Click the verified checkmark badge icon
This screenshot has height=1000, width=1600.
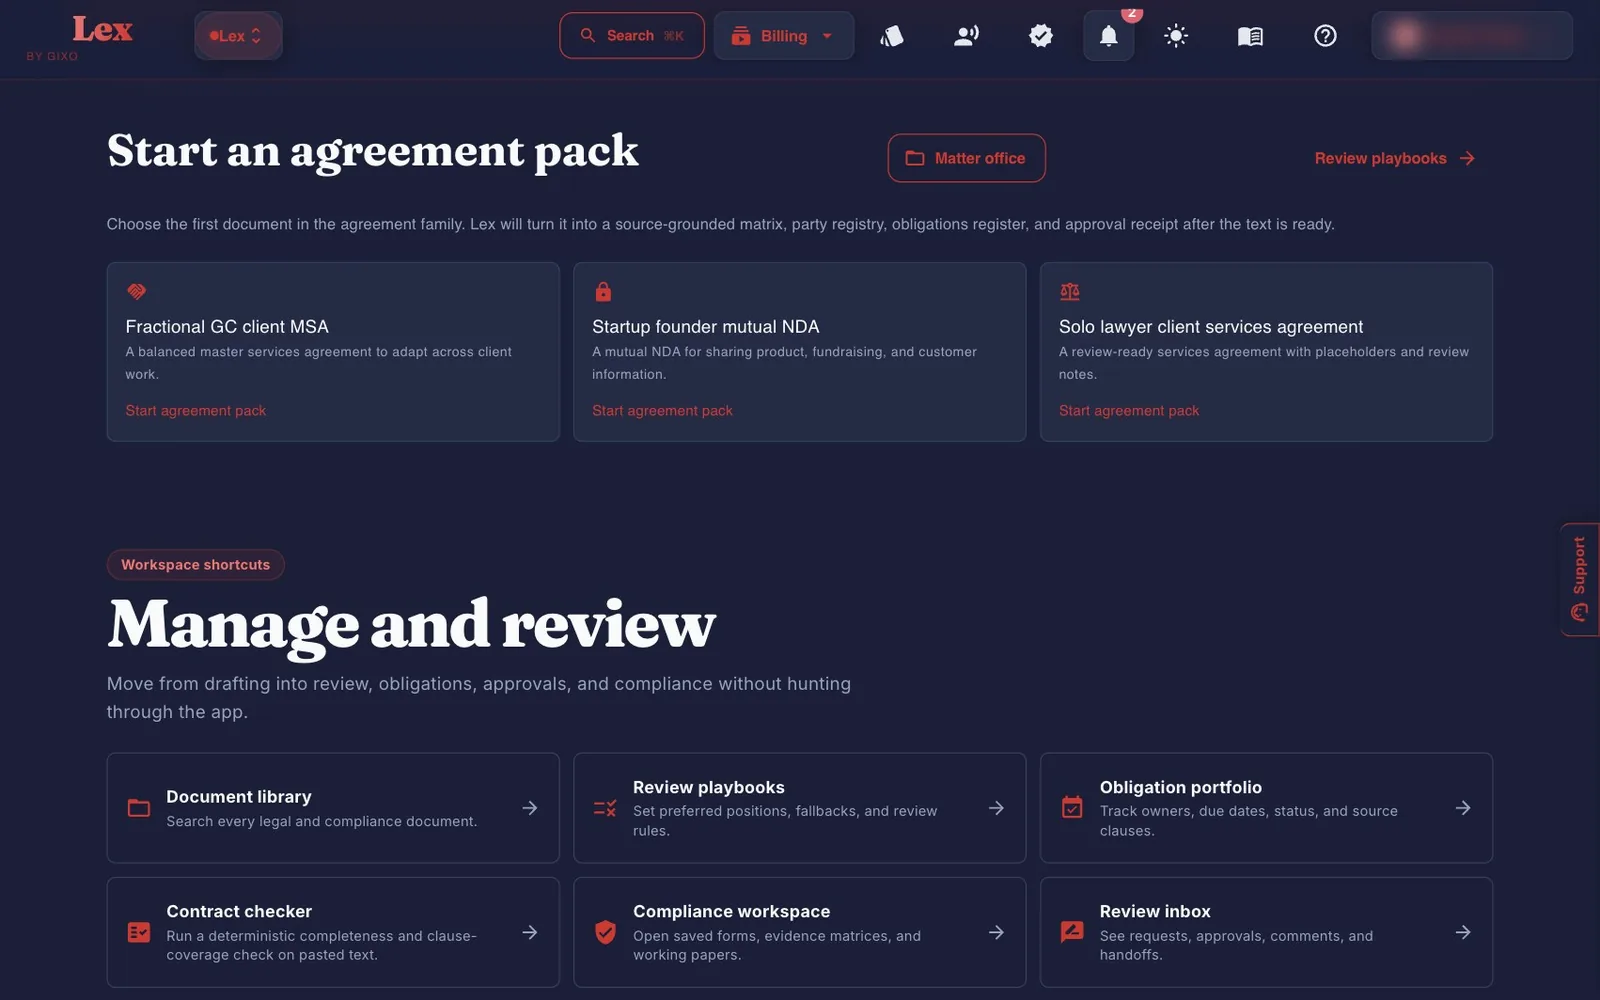[x=1041, y=36]
